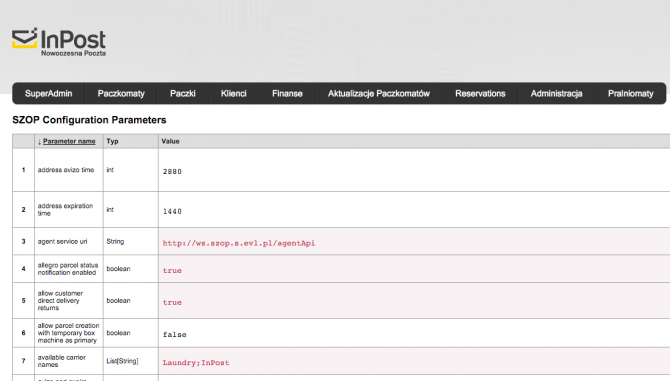Click the Typ column header

pos(112,141)
